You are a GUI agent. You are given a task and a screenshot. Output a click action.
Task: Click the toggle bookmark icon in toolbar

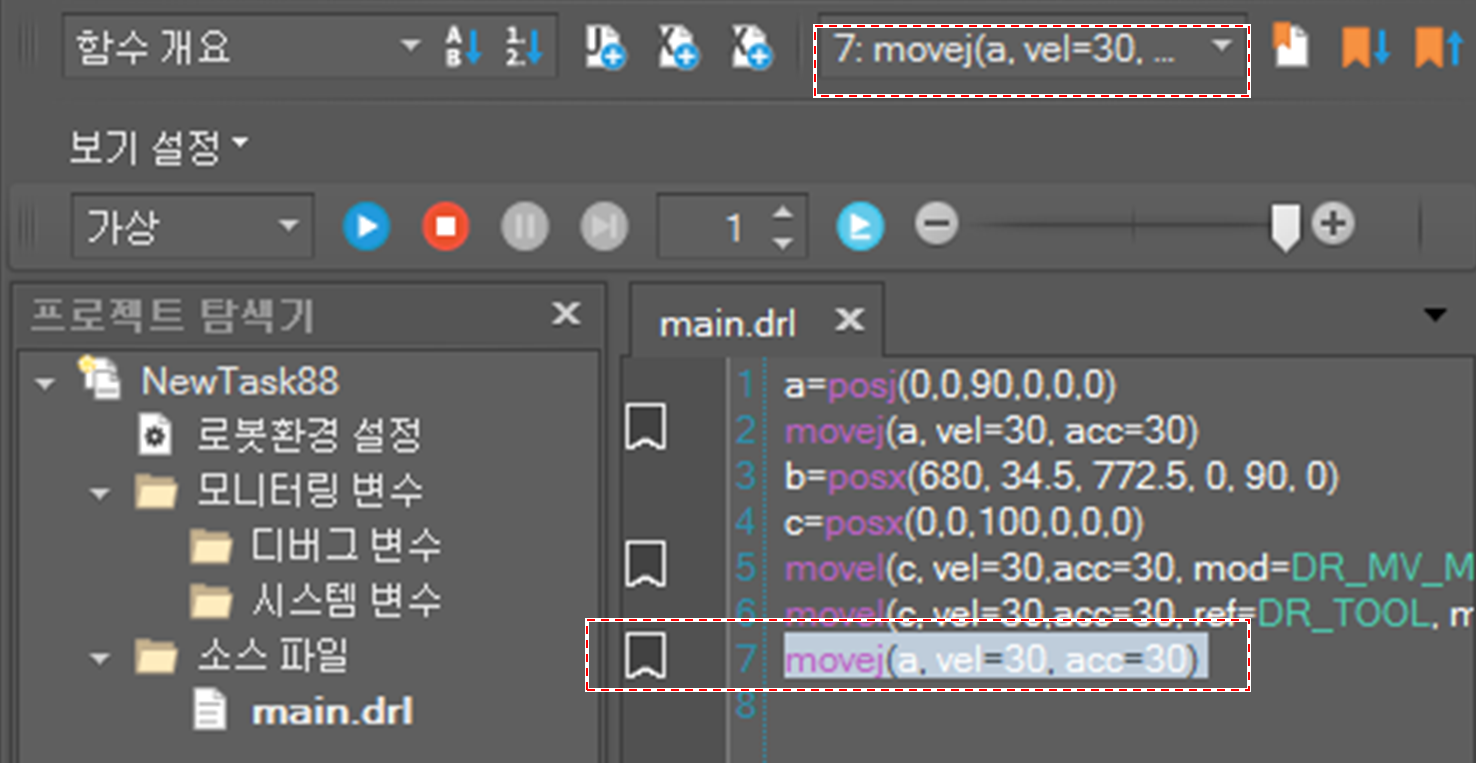click(1291, 46)
